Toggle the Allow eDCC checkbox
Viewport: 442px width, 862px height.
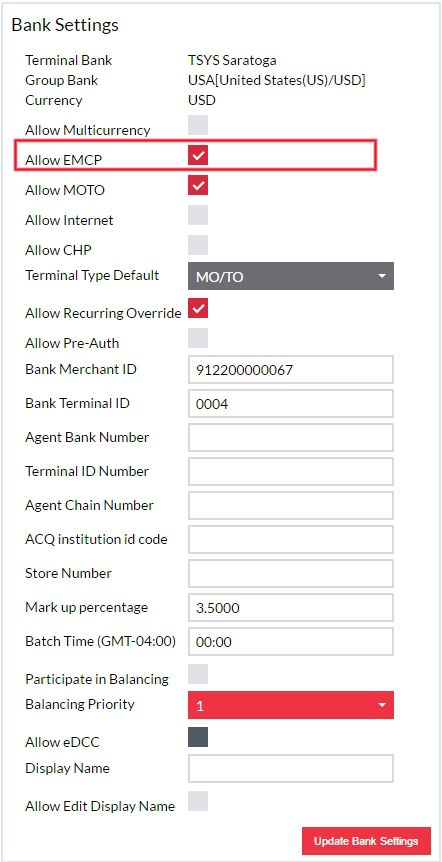click(x=198, y=737)
